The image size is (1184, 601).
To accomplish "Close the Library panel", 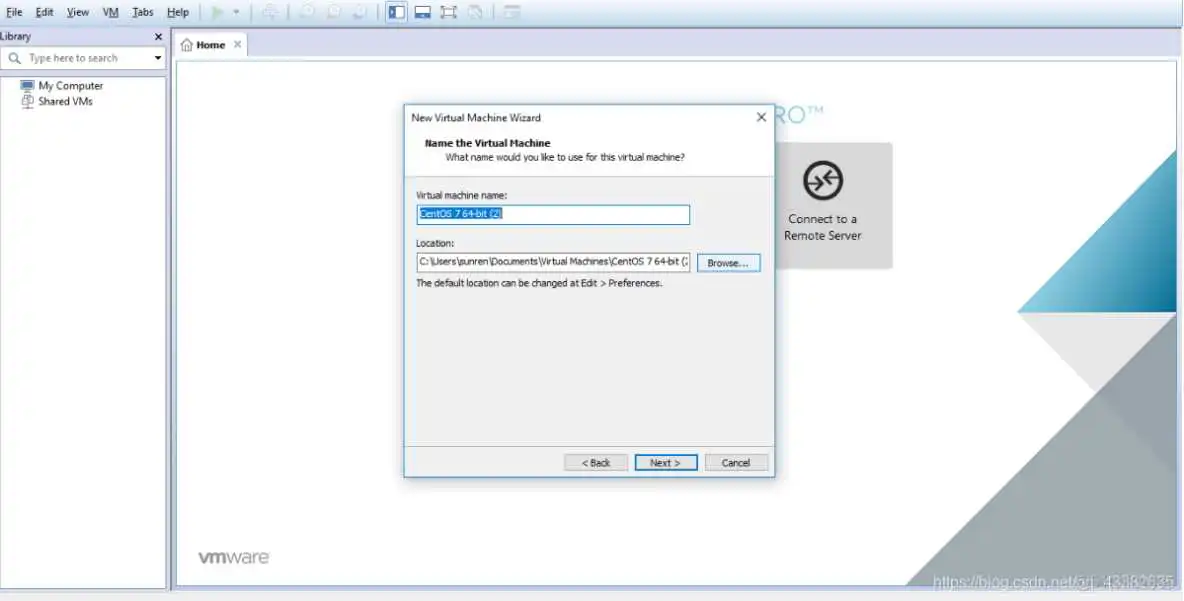I will point(158,37).
